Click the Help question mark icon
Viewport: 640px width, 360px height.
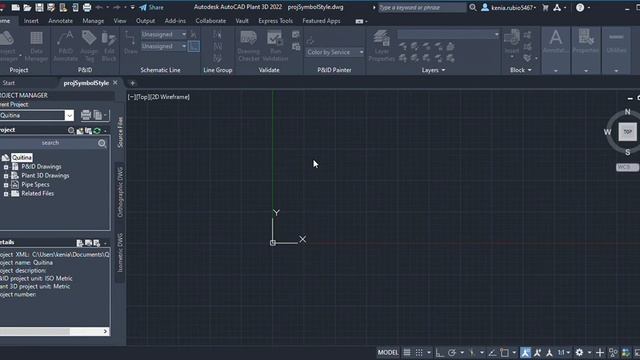pos(580,7)
